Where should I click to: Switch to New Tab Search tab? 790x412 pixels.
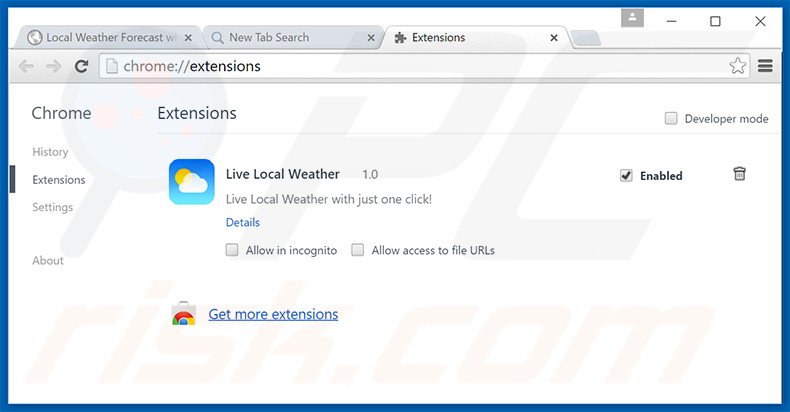click(292, 38)
